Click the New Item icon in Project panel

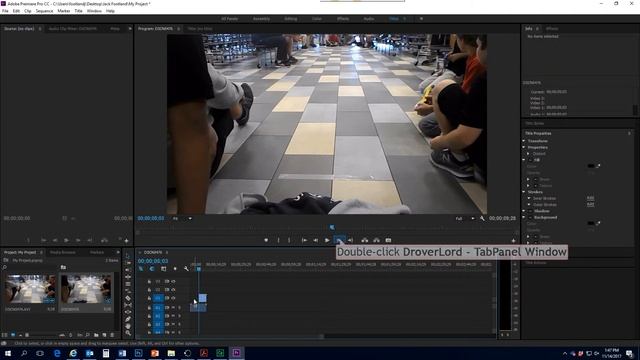[x=104, y=335]
